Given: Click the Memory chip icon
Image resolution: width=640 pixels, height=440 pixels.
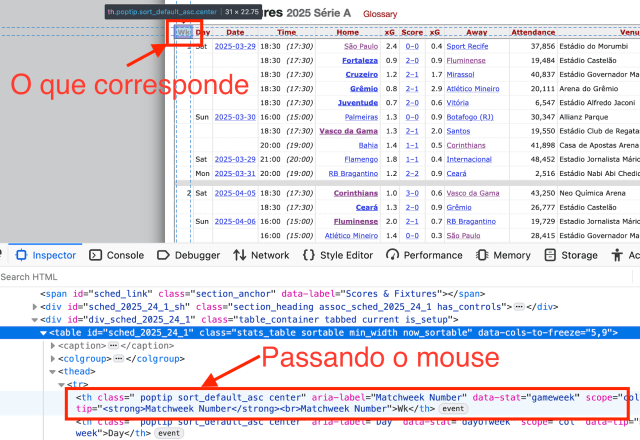Looking at the screenshot, I should pos(482,255).
